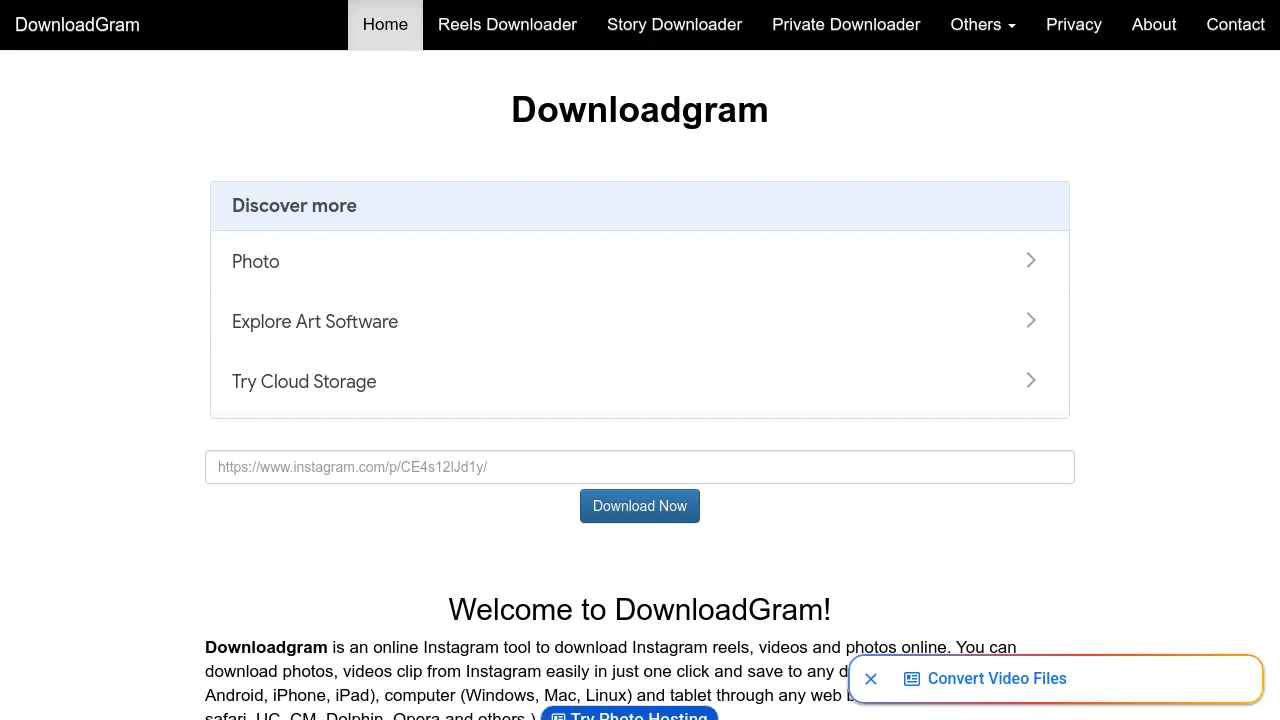This screenshot has height=720, width=1280.
Task: Focus the Instagram URL input field
Action: (640, 467)
